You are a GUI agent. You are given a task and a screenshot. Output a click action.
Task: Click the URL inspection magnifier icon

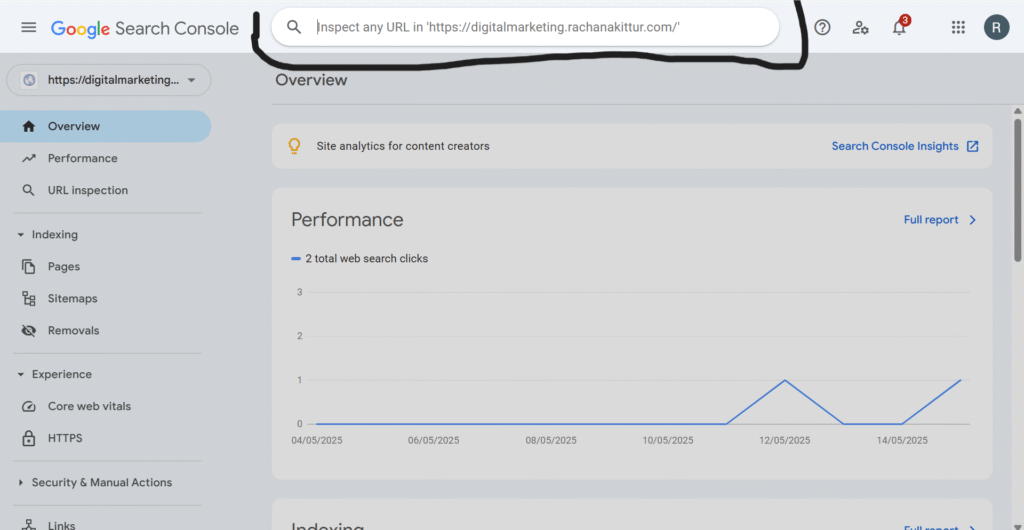[28, 191]
